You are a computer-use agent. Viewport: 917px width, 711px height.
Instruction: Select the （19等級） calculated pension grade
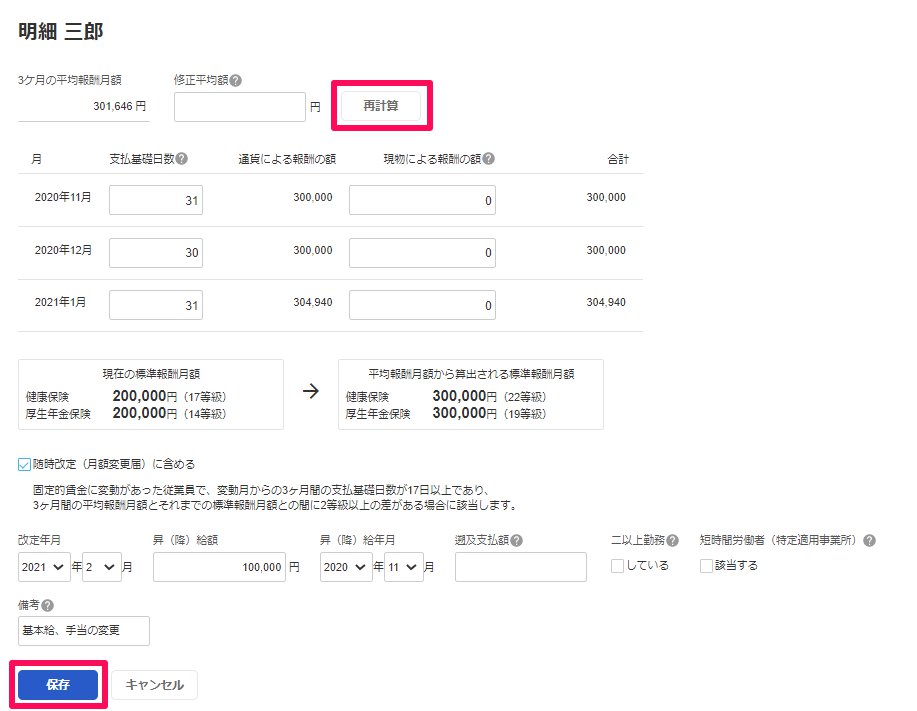(x=525, y=414)
